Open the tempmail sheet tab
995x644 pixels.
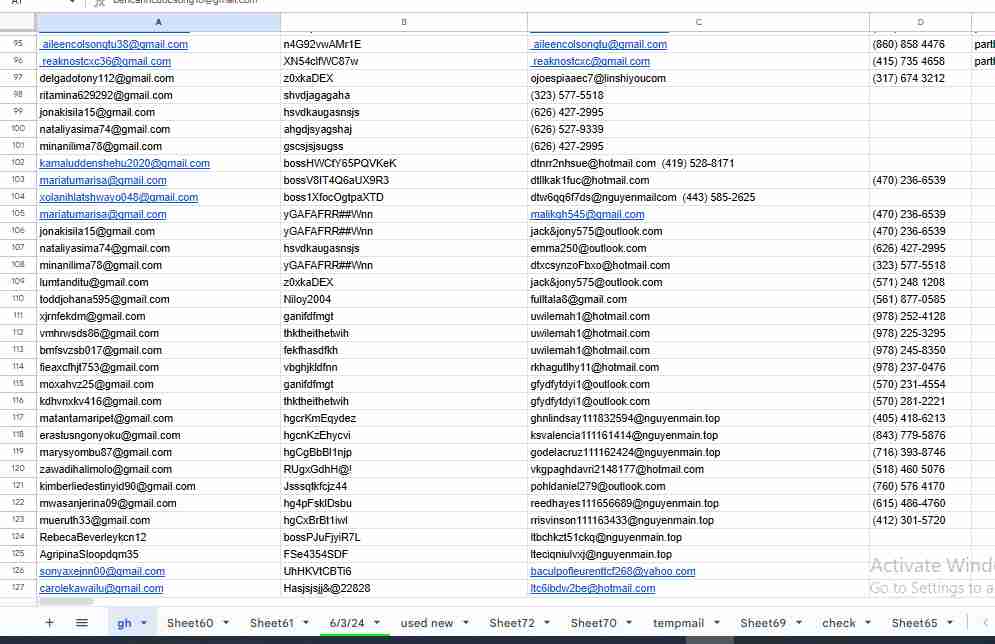(x=678, y=623)
